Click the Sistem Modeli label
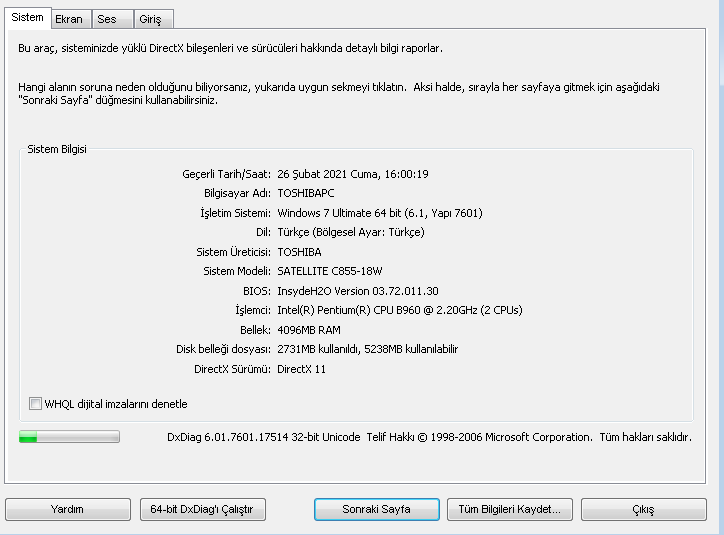This screenshot has height=535, width=724. (x=237, y=271)
